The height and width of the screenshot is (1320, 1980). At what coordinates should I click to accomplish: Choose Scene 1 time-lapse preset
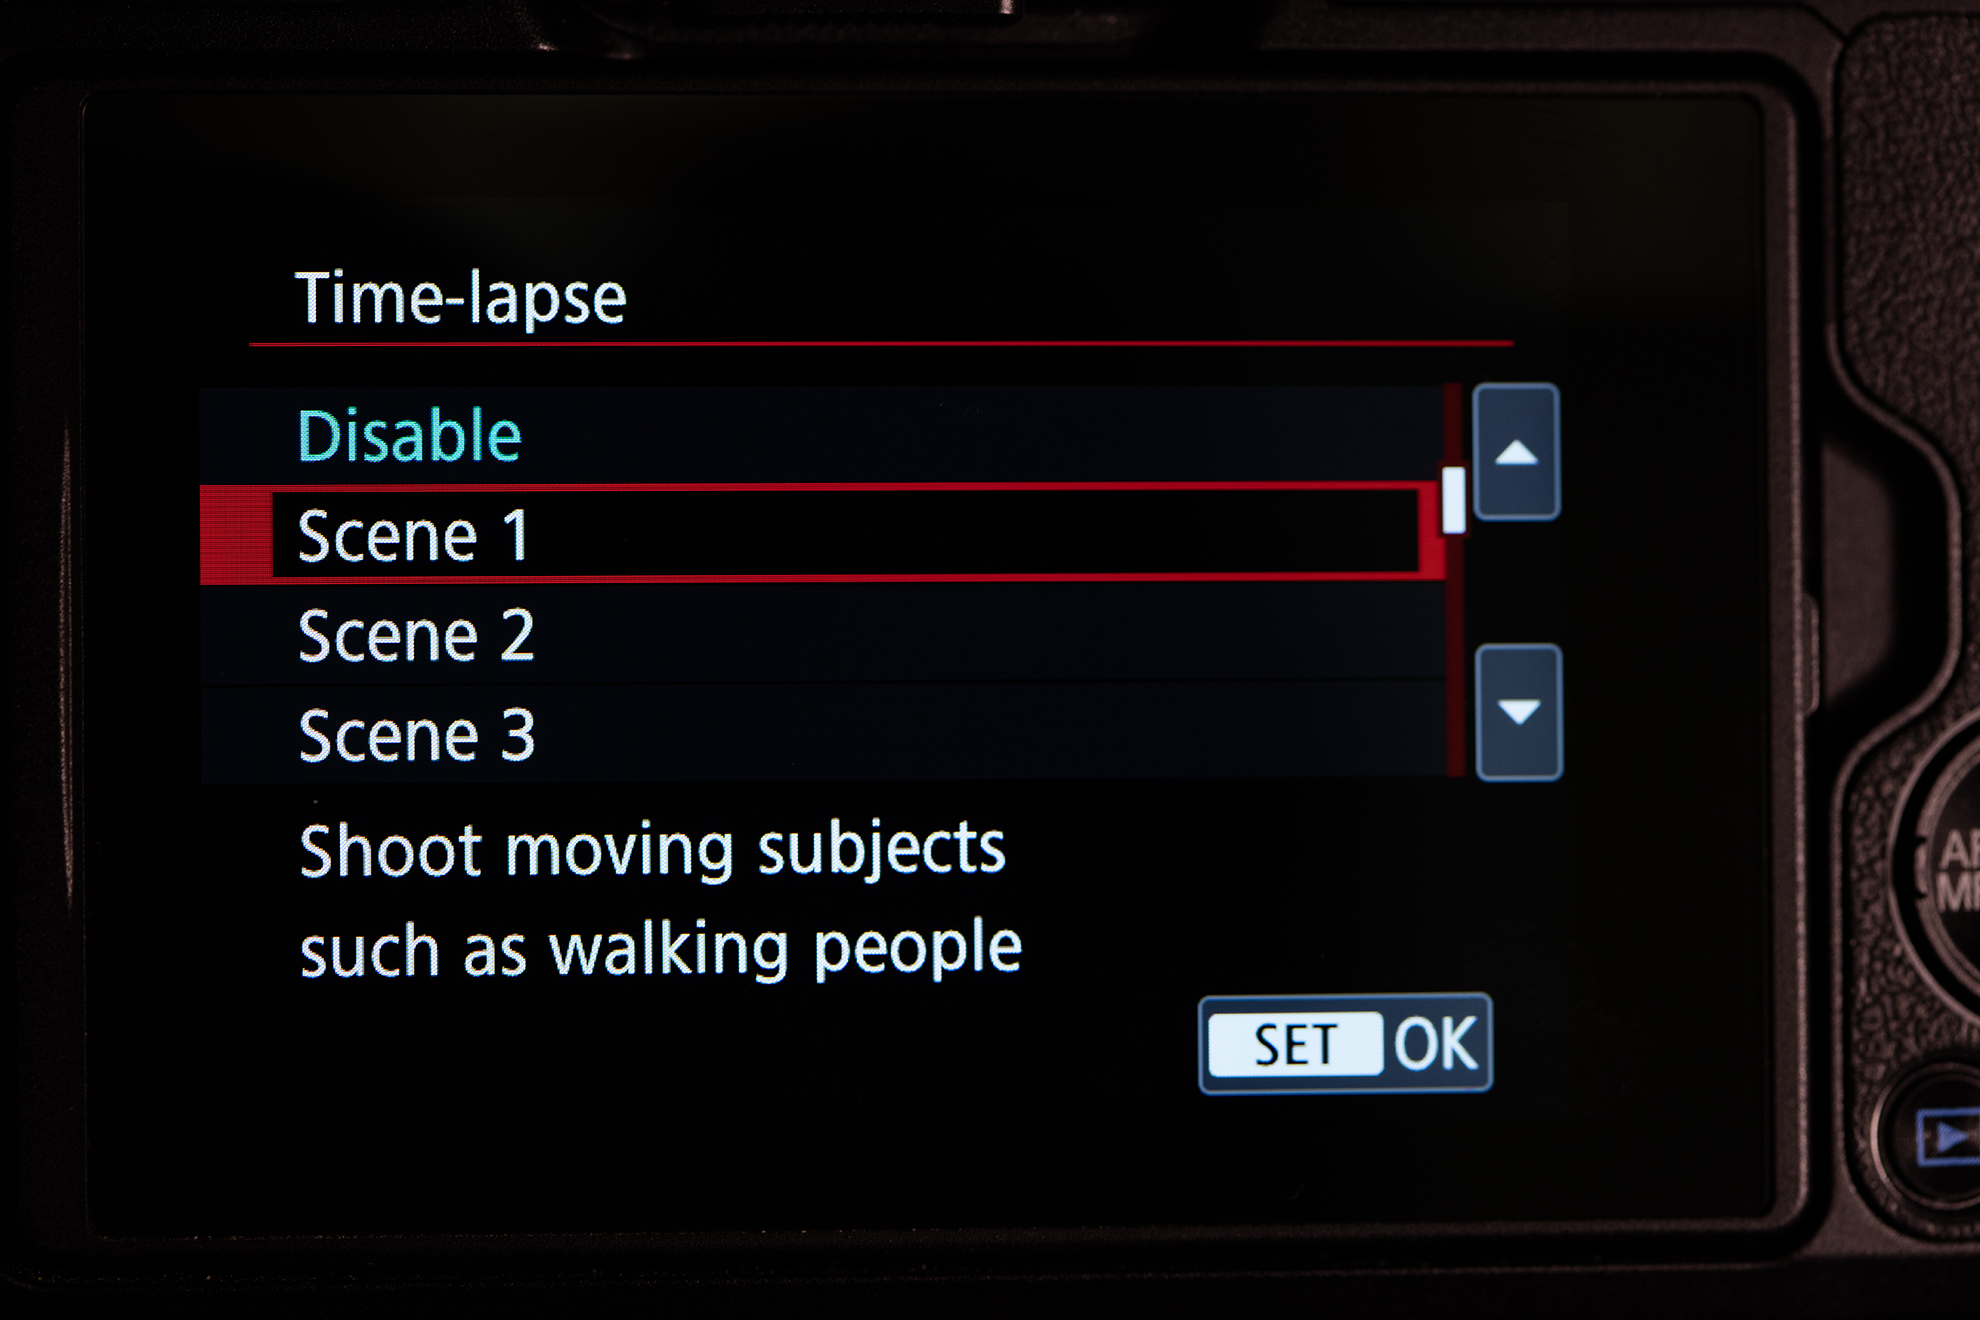tap(822, 535)
